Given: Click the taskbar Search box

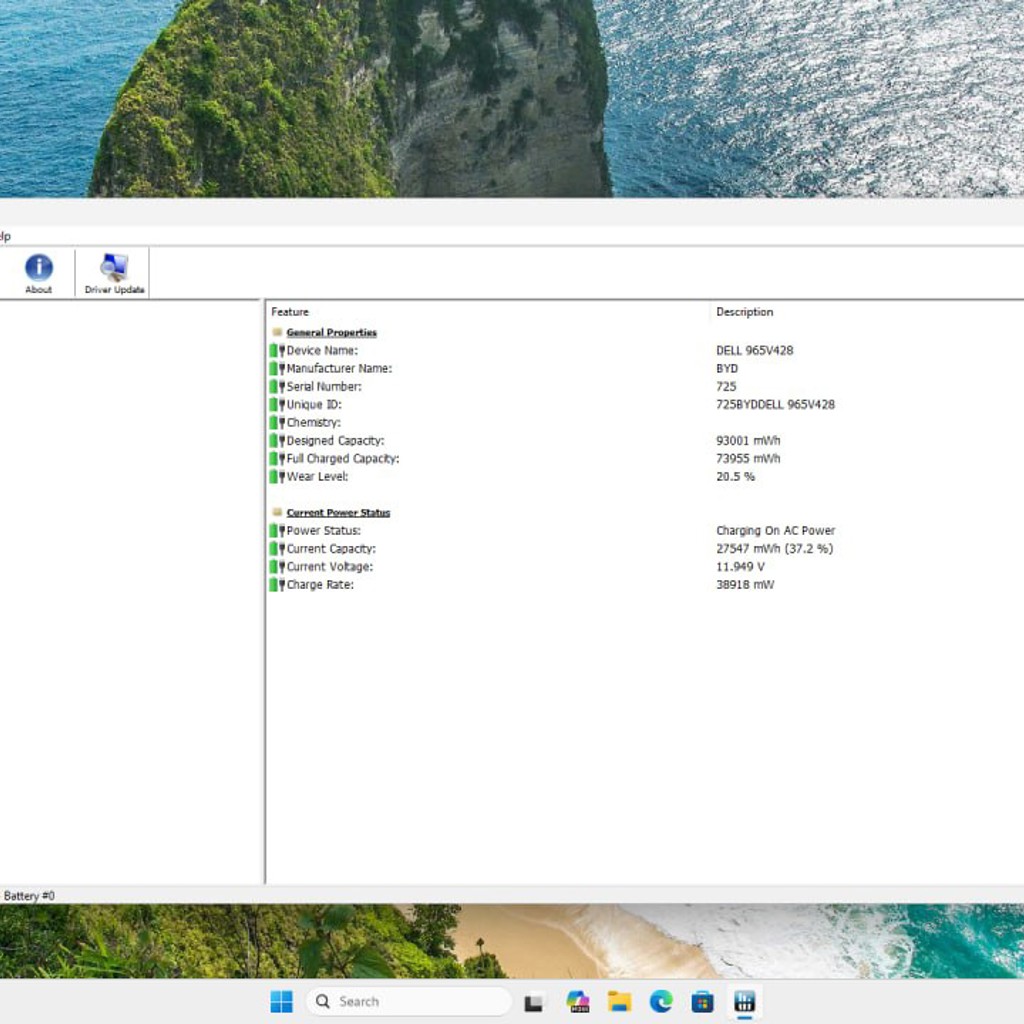Looking at the screenshot, I should (x=409, y=1001).
